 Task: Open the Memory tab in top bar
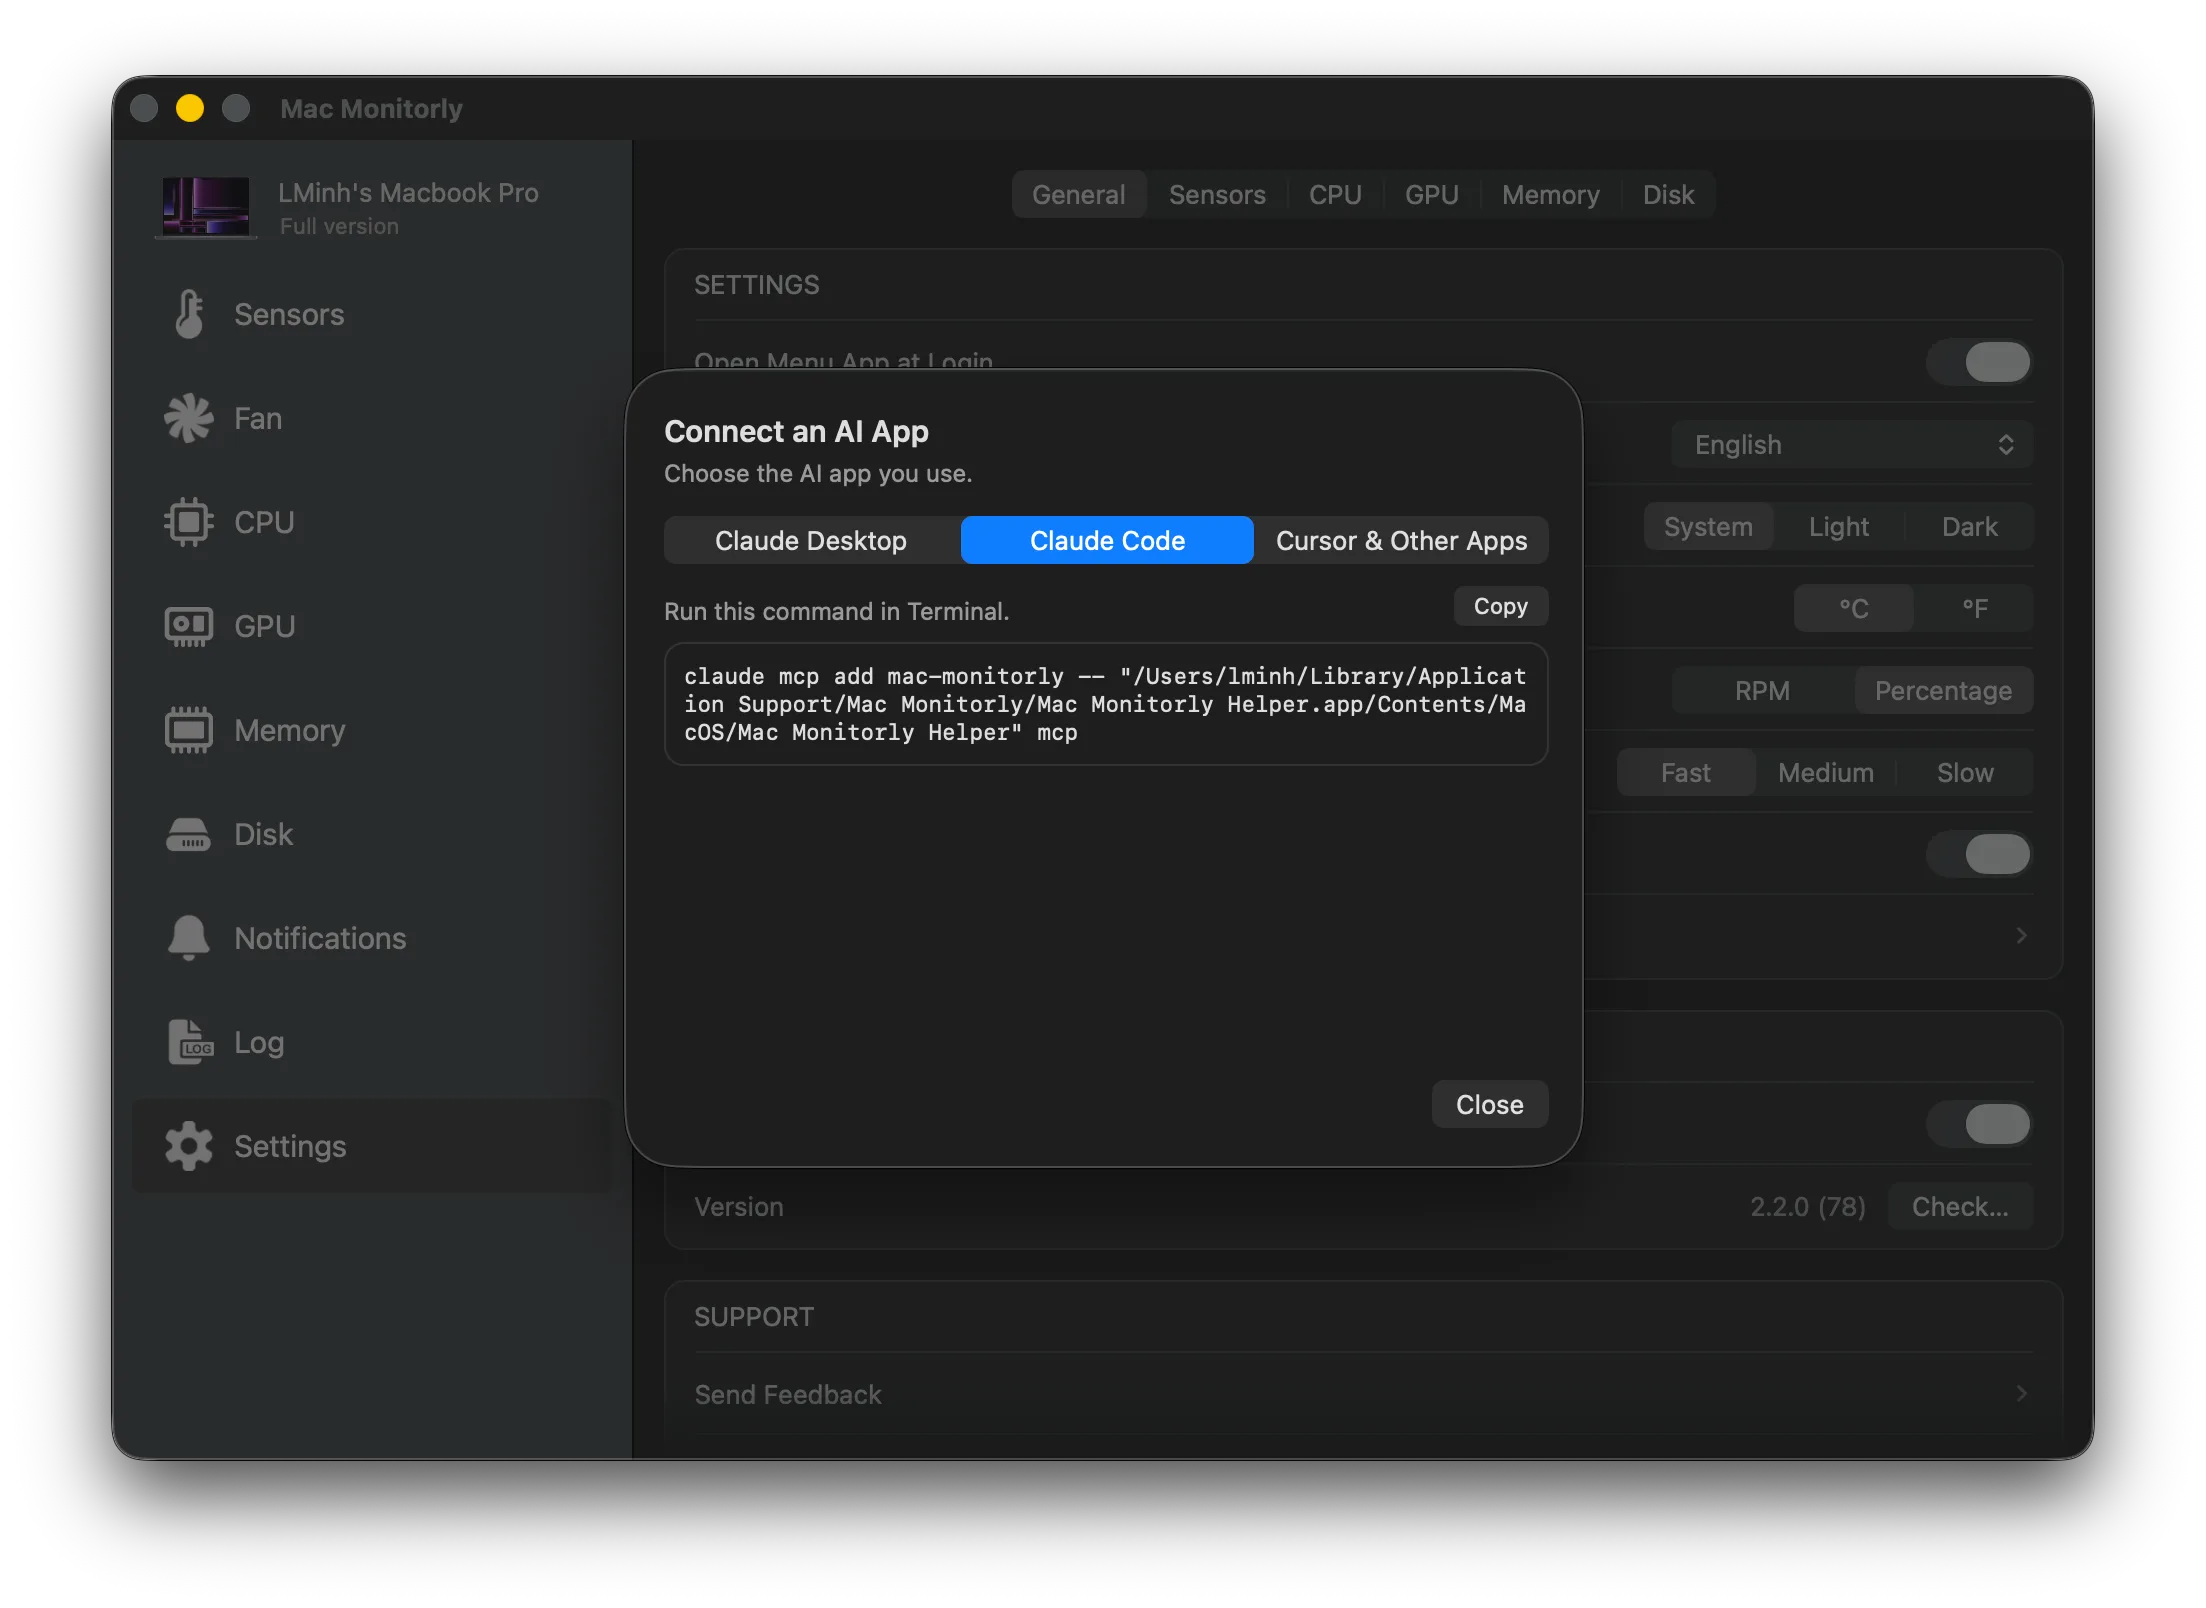1550,194
